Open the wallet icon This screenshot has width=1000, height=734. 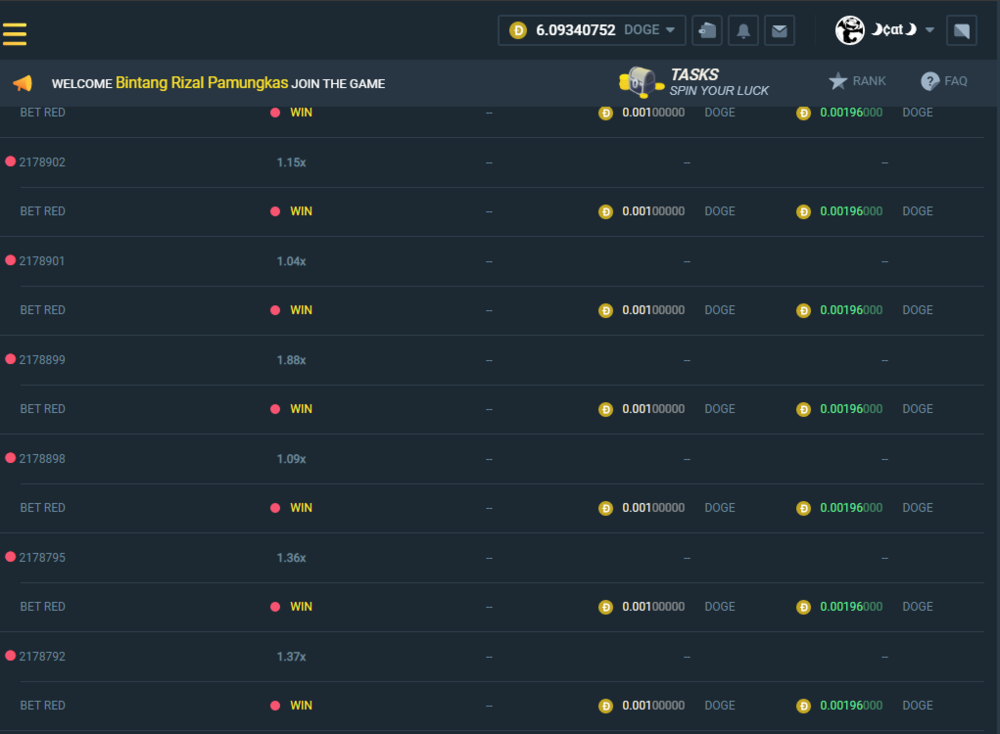(x=707, y=30)
